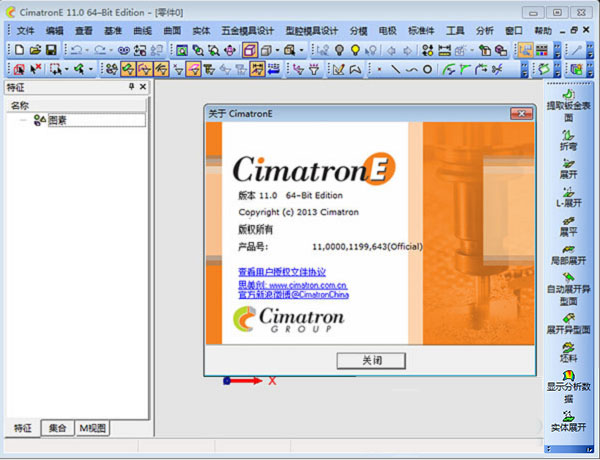
Task: Open the 官方新浪微博@CimatronChina link
Action: pos(293,294)
